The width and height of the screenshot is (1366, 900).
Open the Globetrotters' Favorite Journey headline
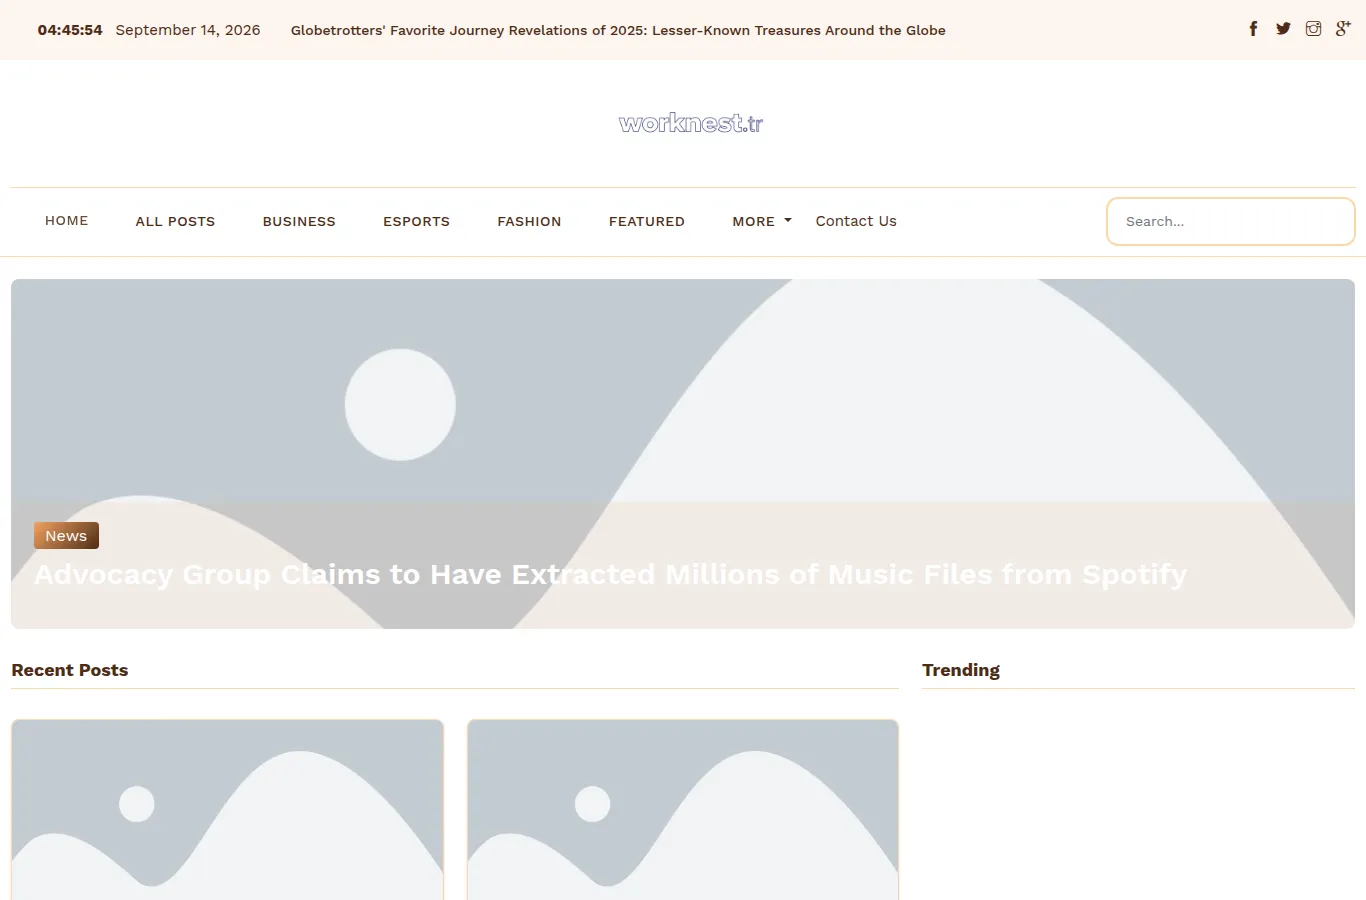[618, 30]
